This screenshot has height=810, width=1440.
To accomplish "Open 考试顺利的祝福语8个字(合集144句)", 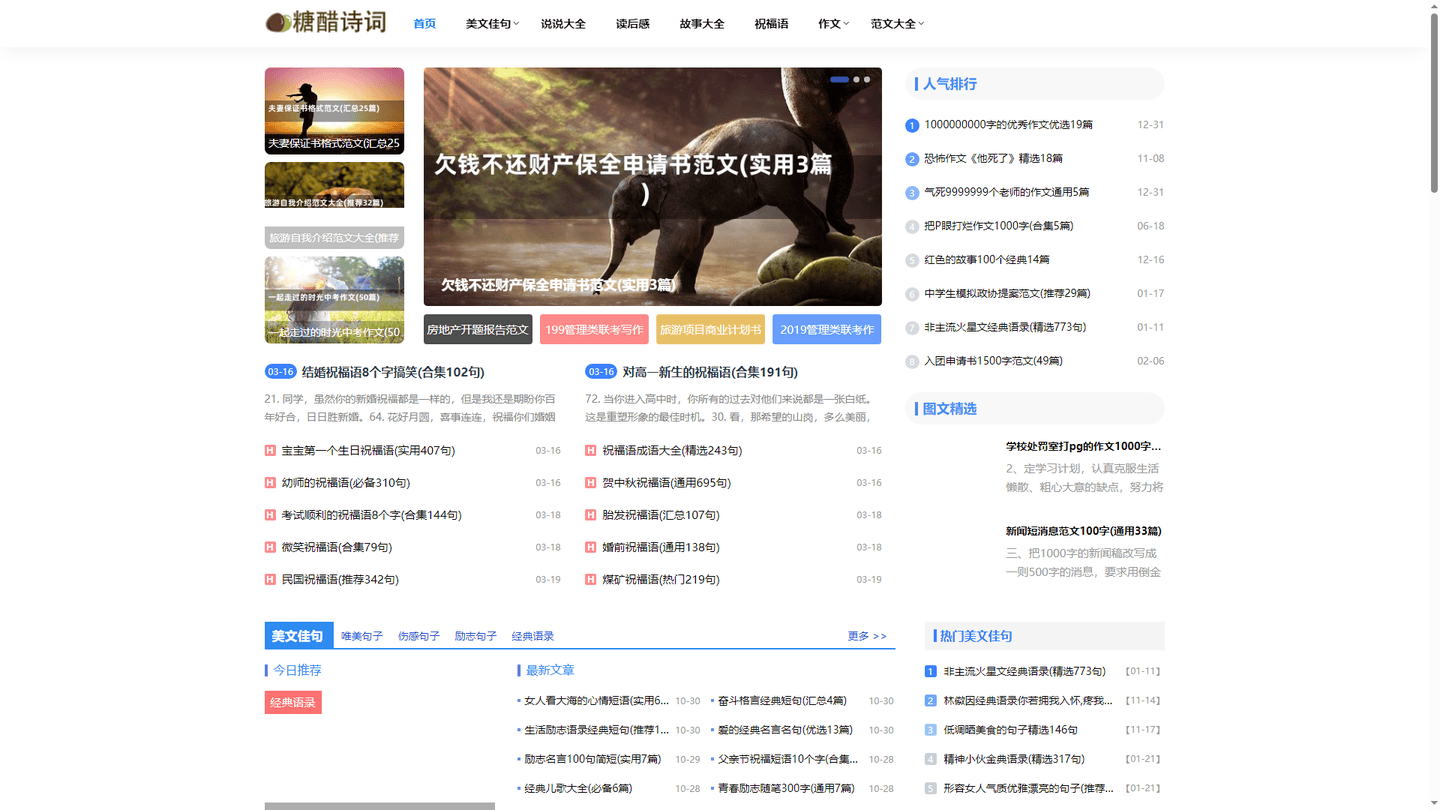I will coord(372,515).
